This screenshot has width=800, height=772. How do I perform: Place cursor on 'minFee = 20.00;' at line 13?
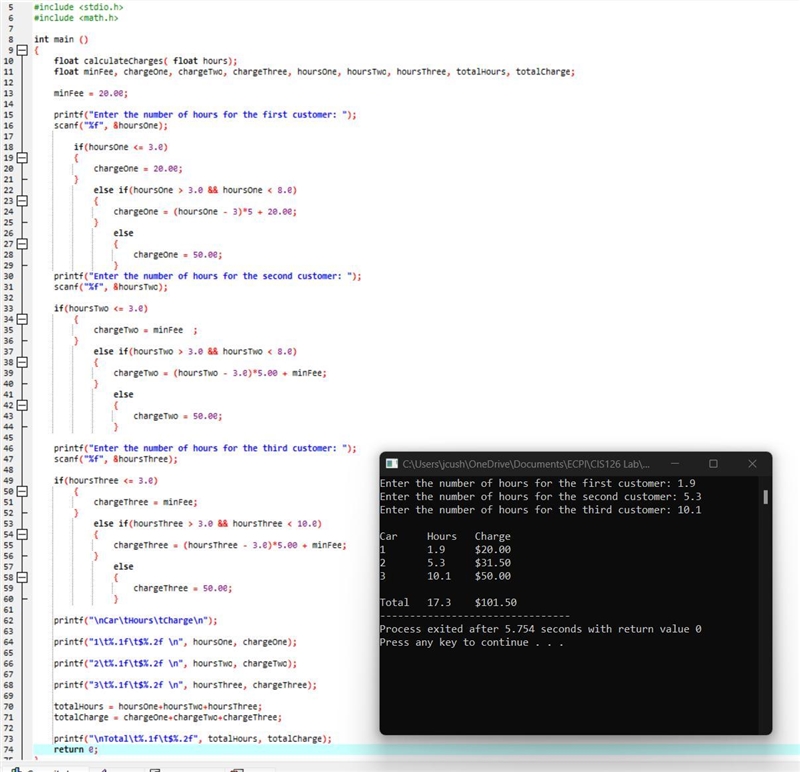pos(91,93)
